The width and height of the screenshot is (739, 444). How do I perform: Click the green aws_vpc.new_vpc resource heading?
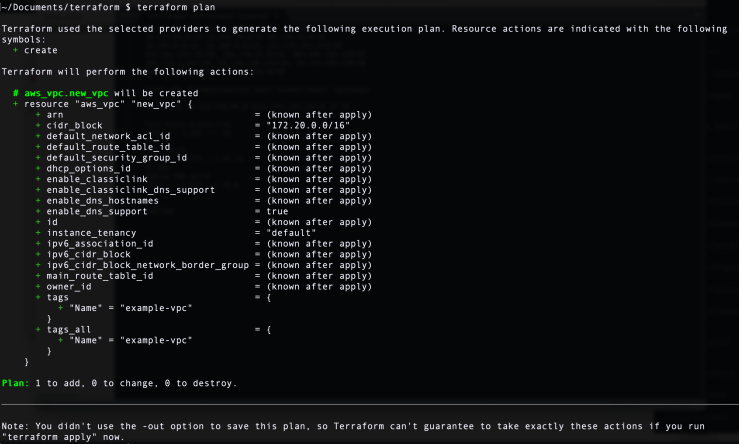click(66, 93)
